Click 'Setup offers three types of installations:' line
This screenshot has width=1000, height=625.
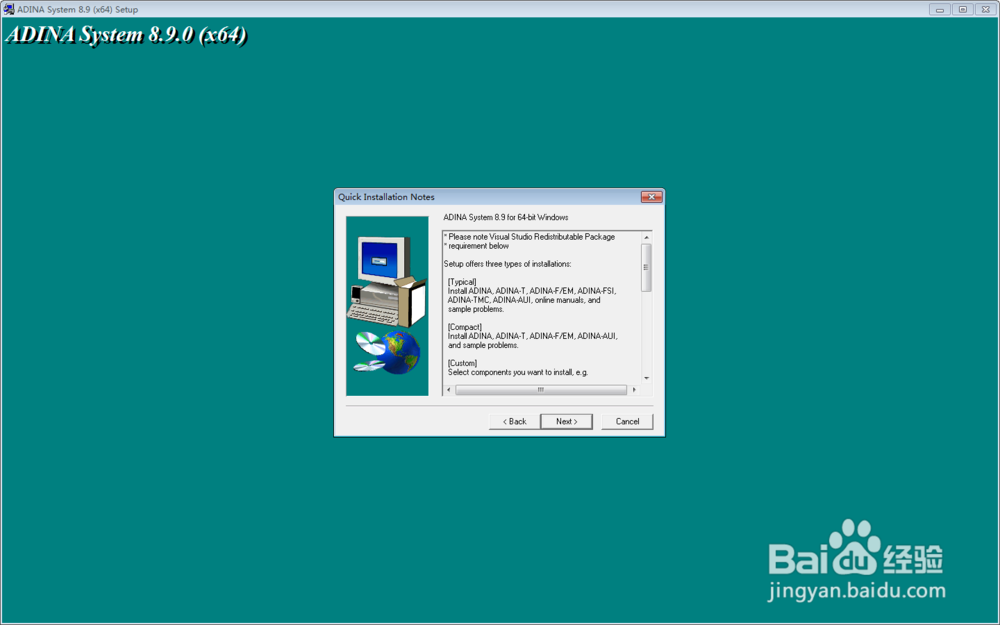click(508, 264)
